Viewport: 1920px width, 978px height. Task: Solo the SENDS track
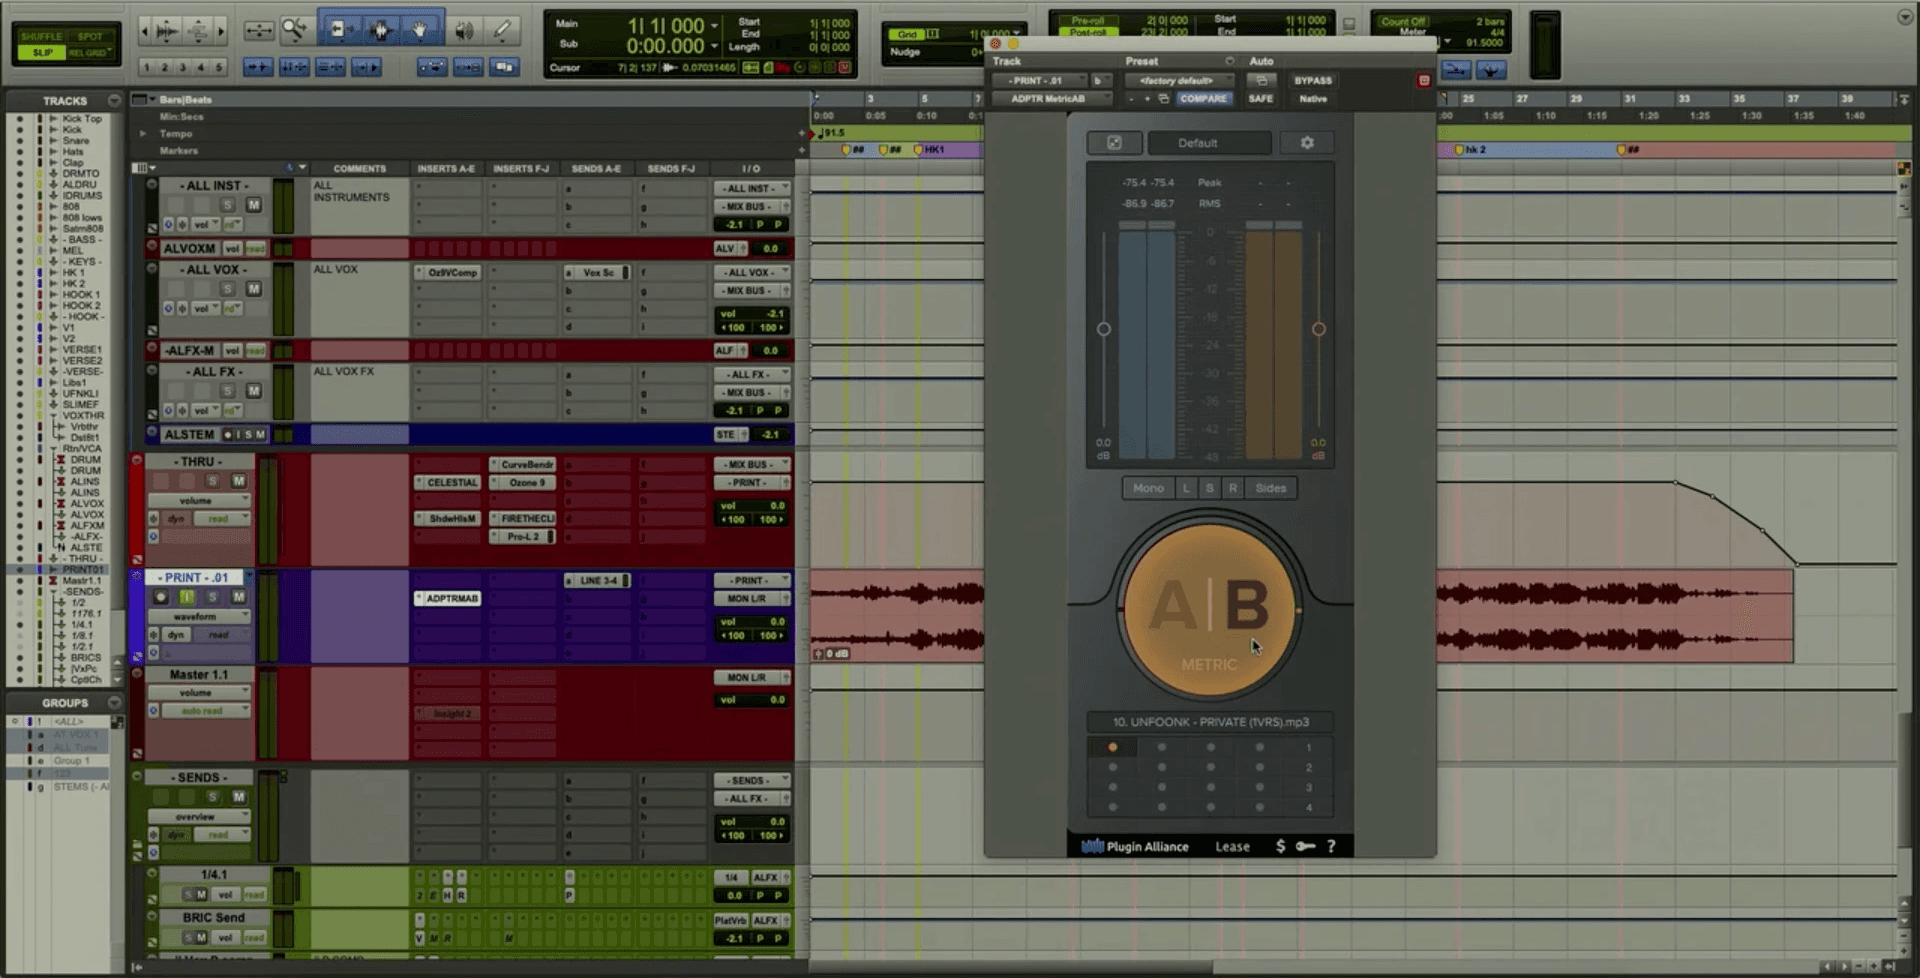(x=212, y=797)
